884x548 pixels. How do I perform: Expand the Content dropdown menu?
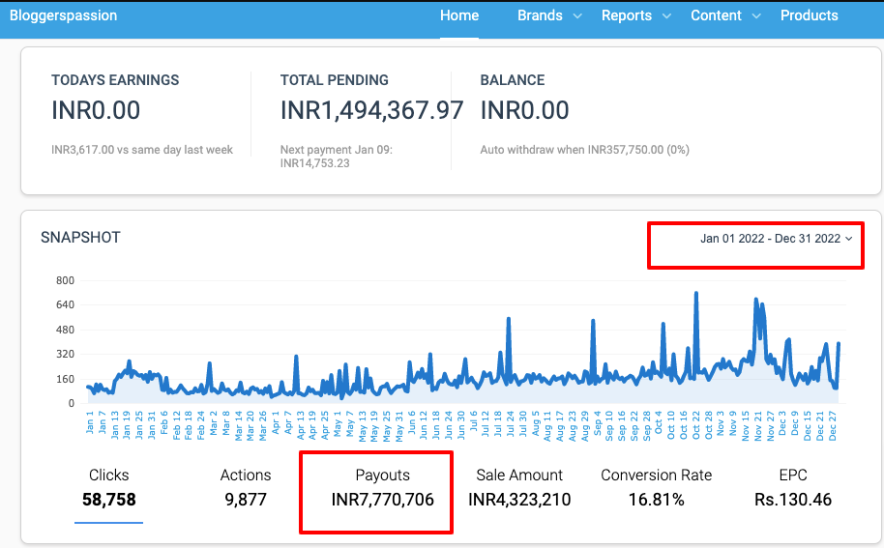[716, 16]
